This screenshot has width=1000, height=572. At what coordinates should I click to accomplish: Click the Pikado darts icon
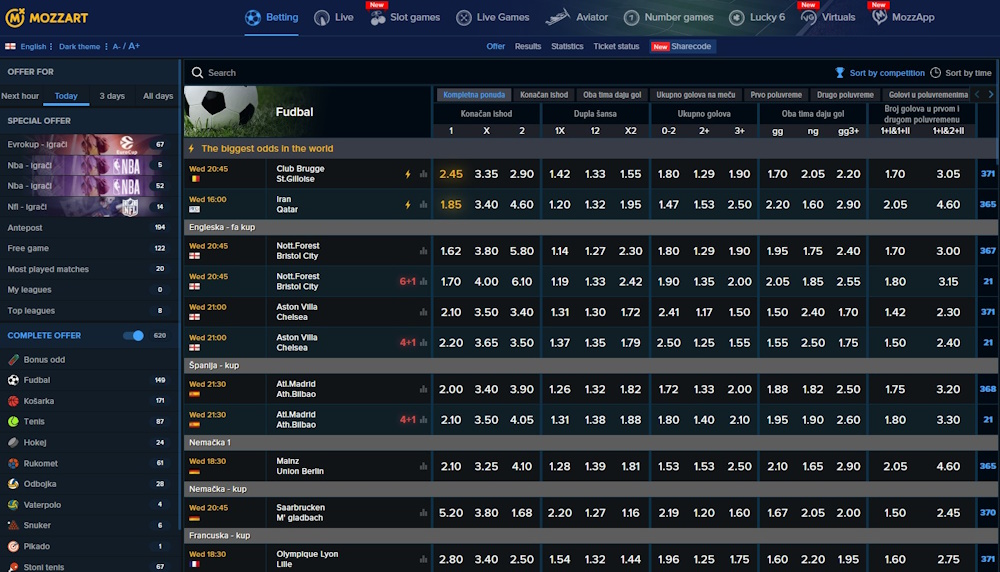pyautogui.click(x=13, y=546)
